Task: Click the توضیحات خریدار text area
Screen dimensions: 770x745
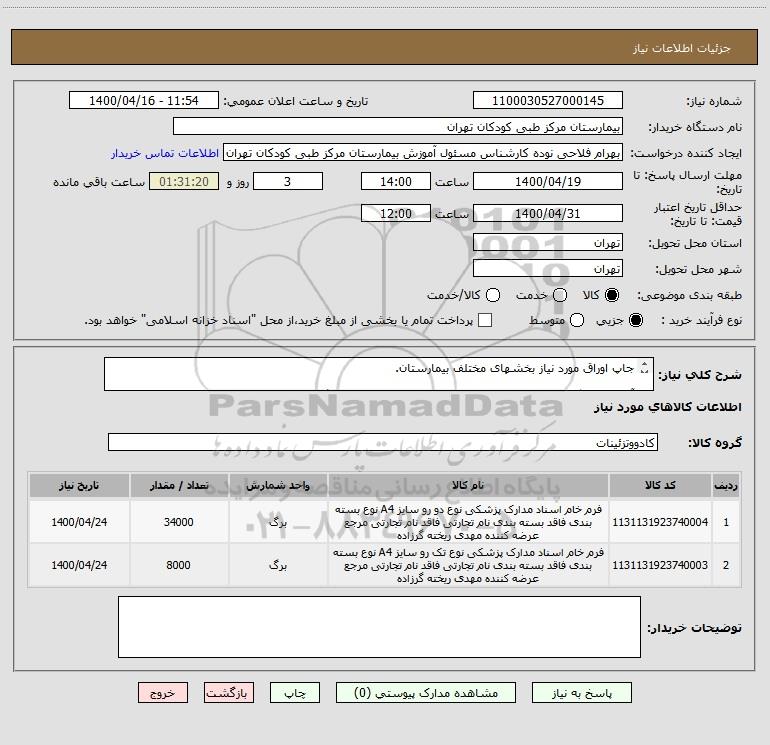Action: coord(379,627)
